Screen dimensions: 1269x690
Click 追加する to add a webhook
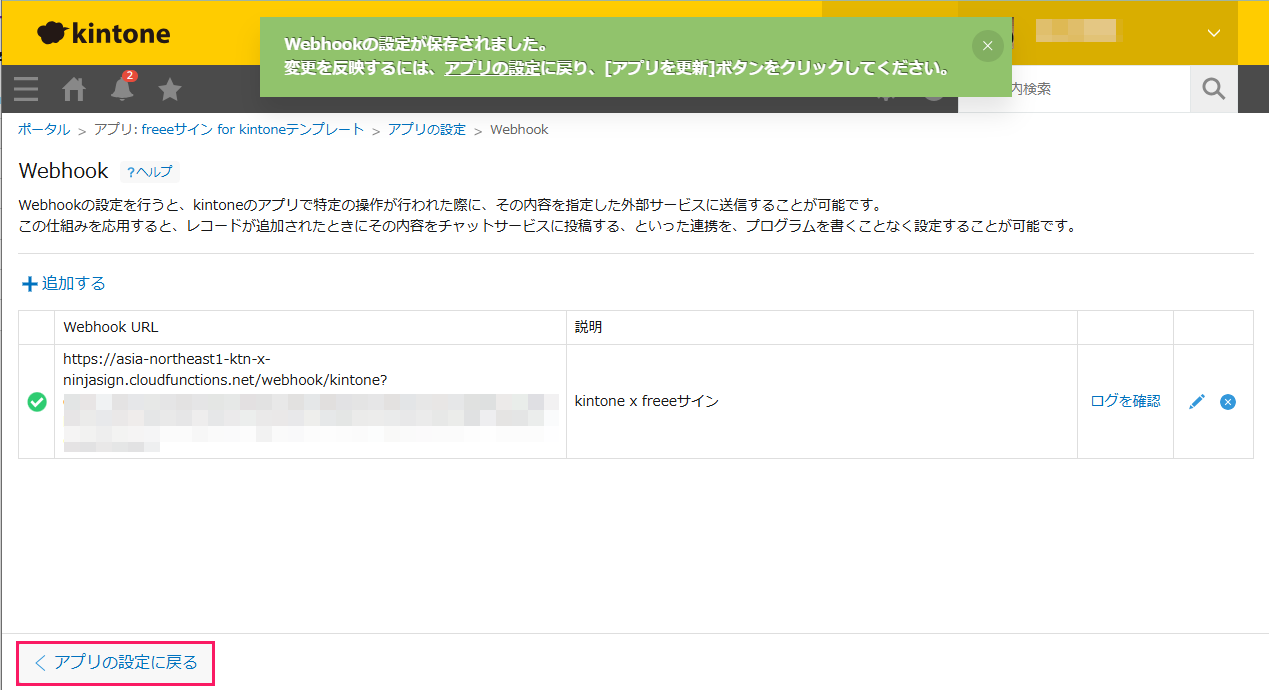coord(64,283)
